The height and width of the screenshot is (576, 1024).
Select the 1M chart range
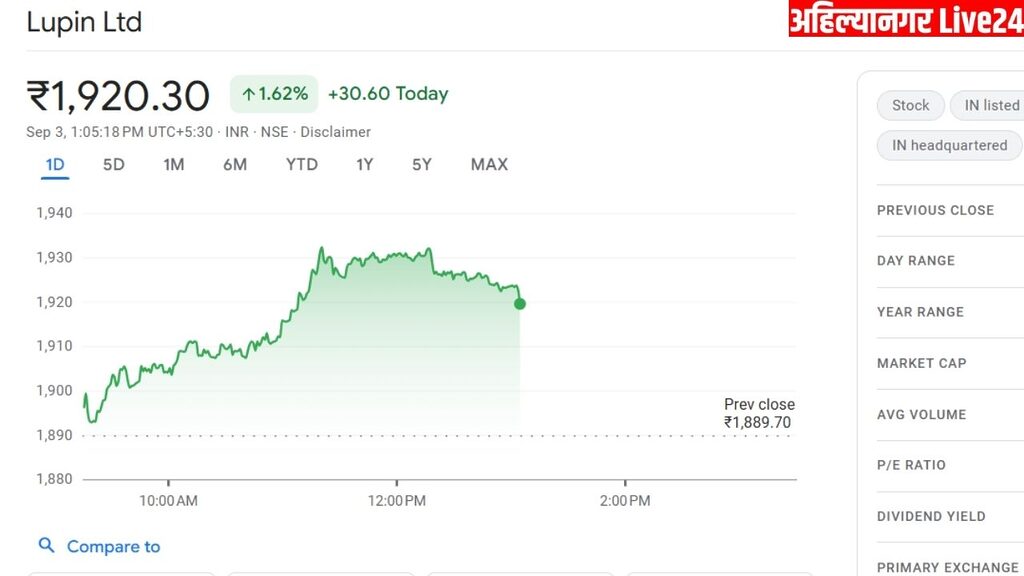coord(174,164)
